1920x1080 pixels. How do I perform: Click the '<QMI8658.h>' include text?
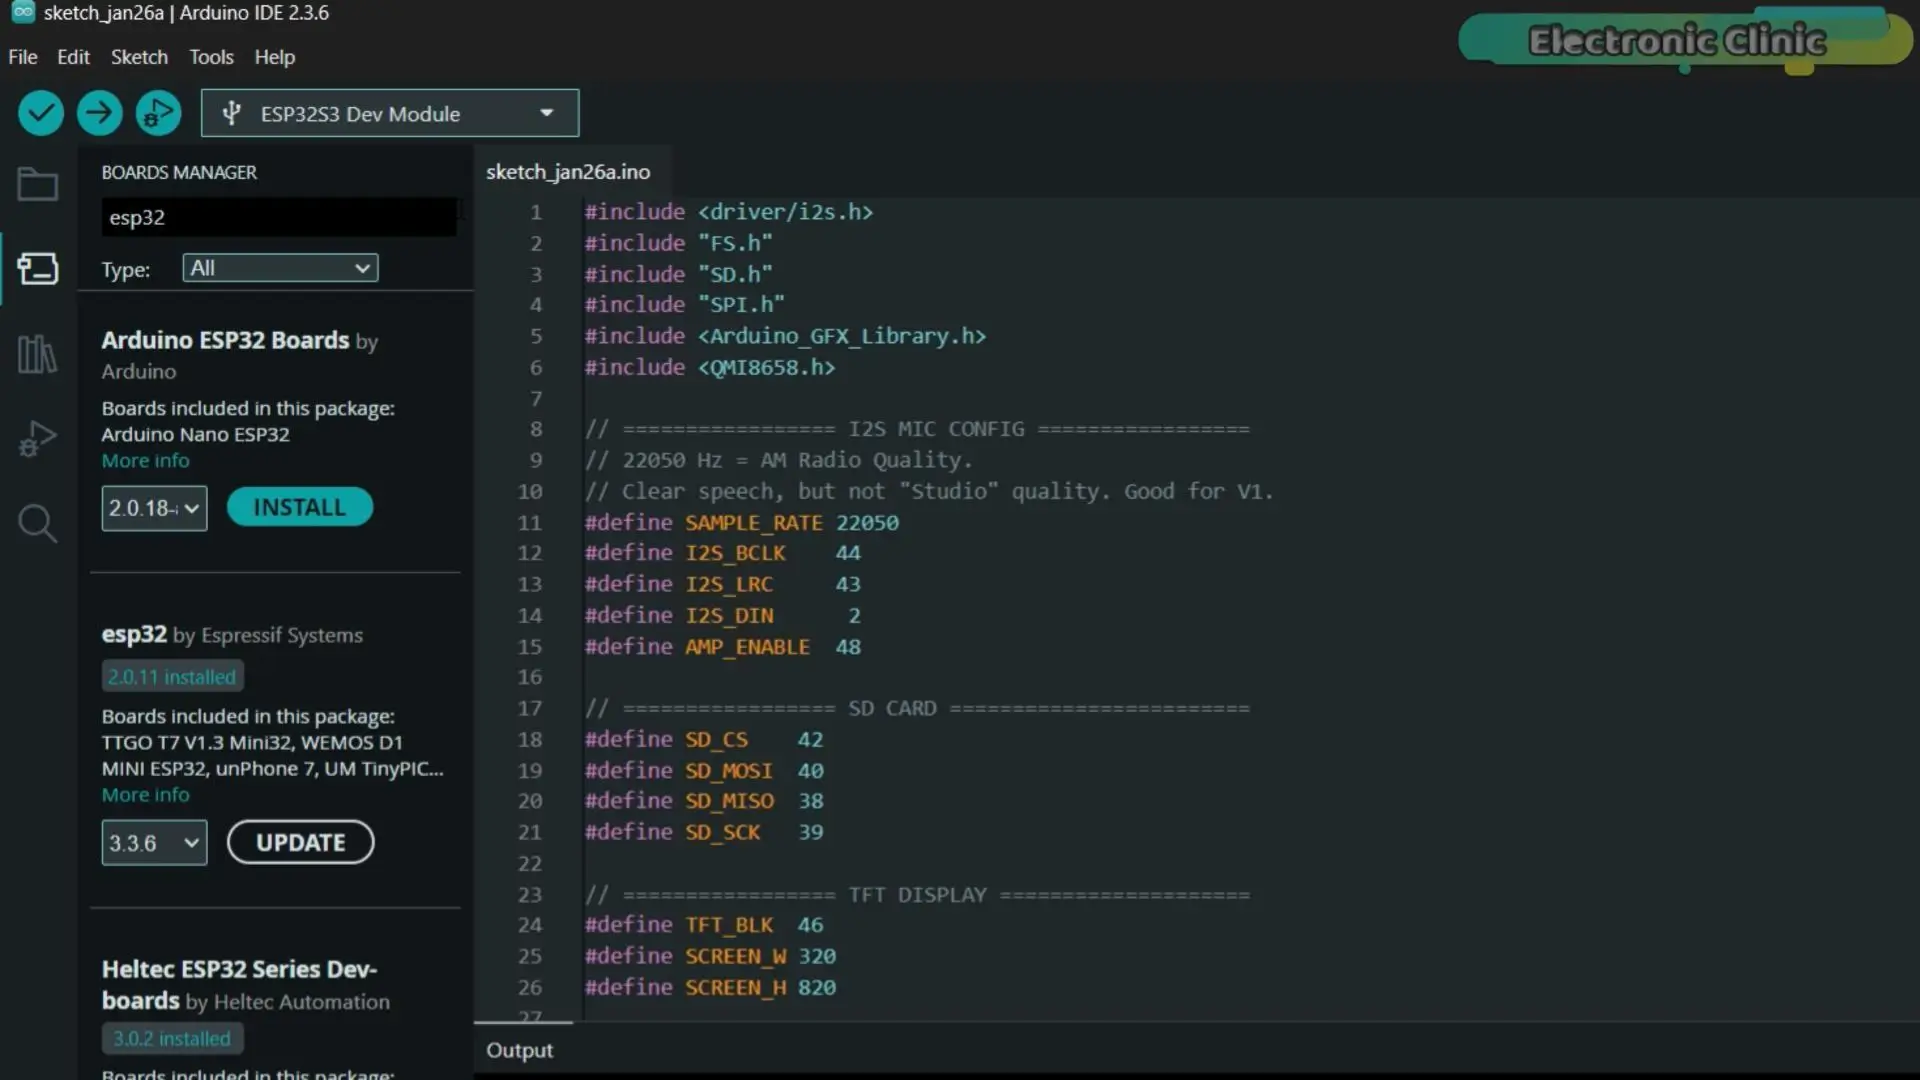point(766,367)
